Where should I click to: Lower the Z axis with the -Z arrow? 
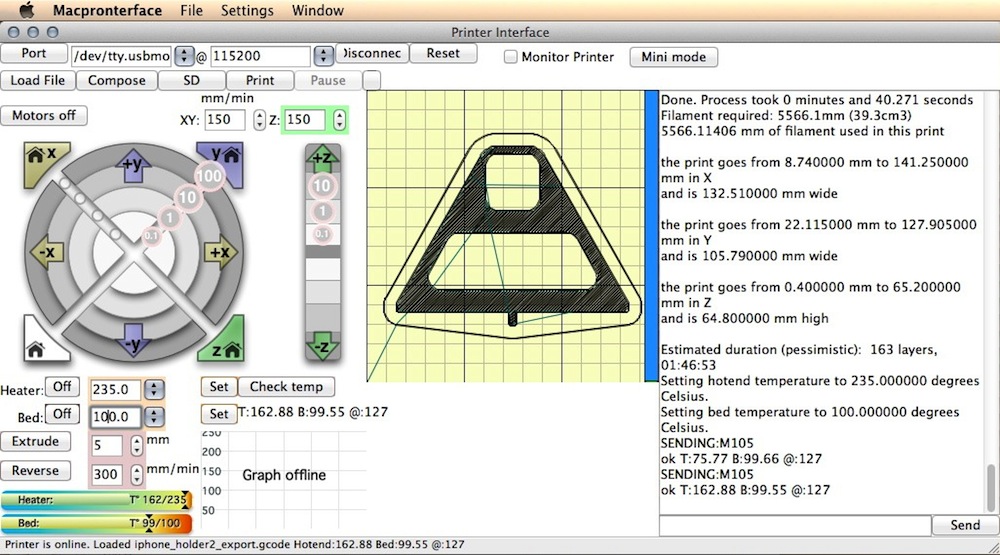pos(322,345)
